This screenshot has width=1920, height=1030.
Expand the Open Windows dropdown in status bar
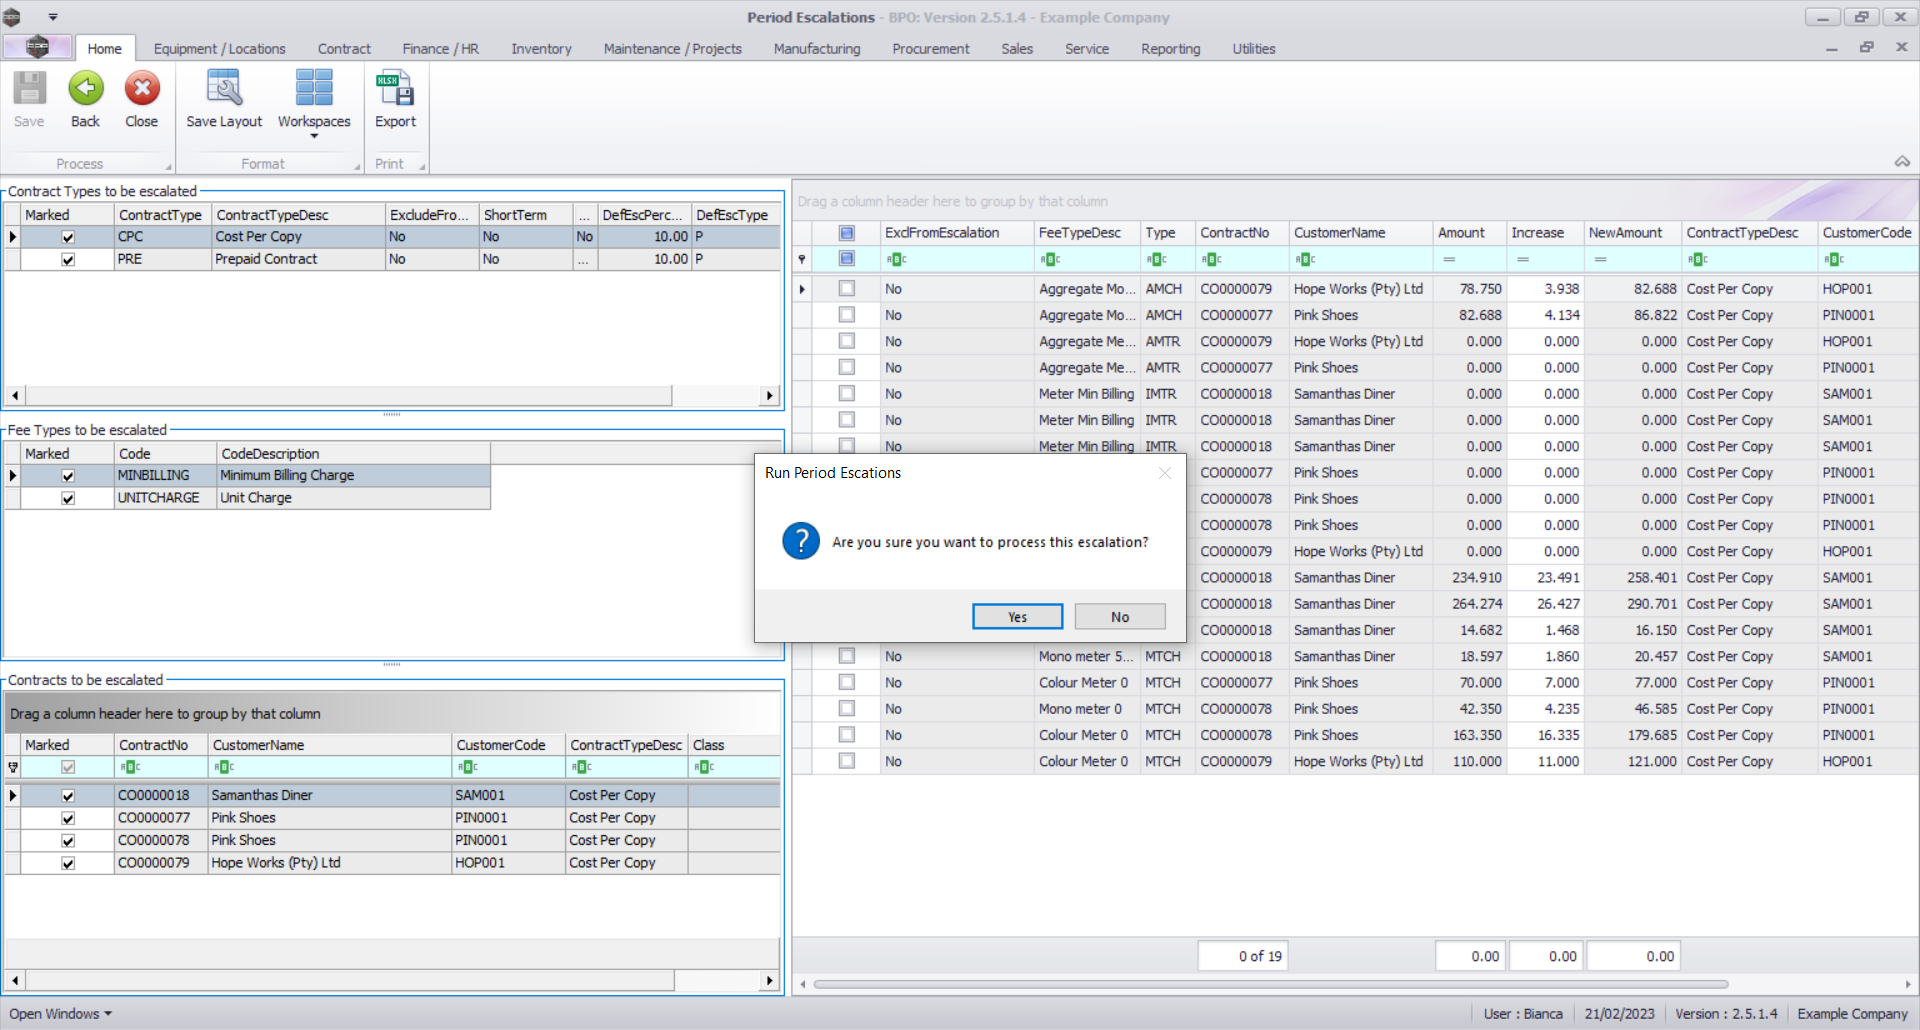click(x=60, y=1013)
